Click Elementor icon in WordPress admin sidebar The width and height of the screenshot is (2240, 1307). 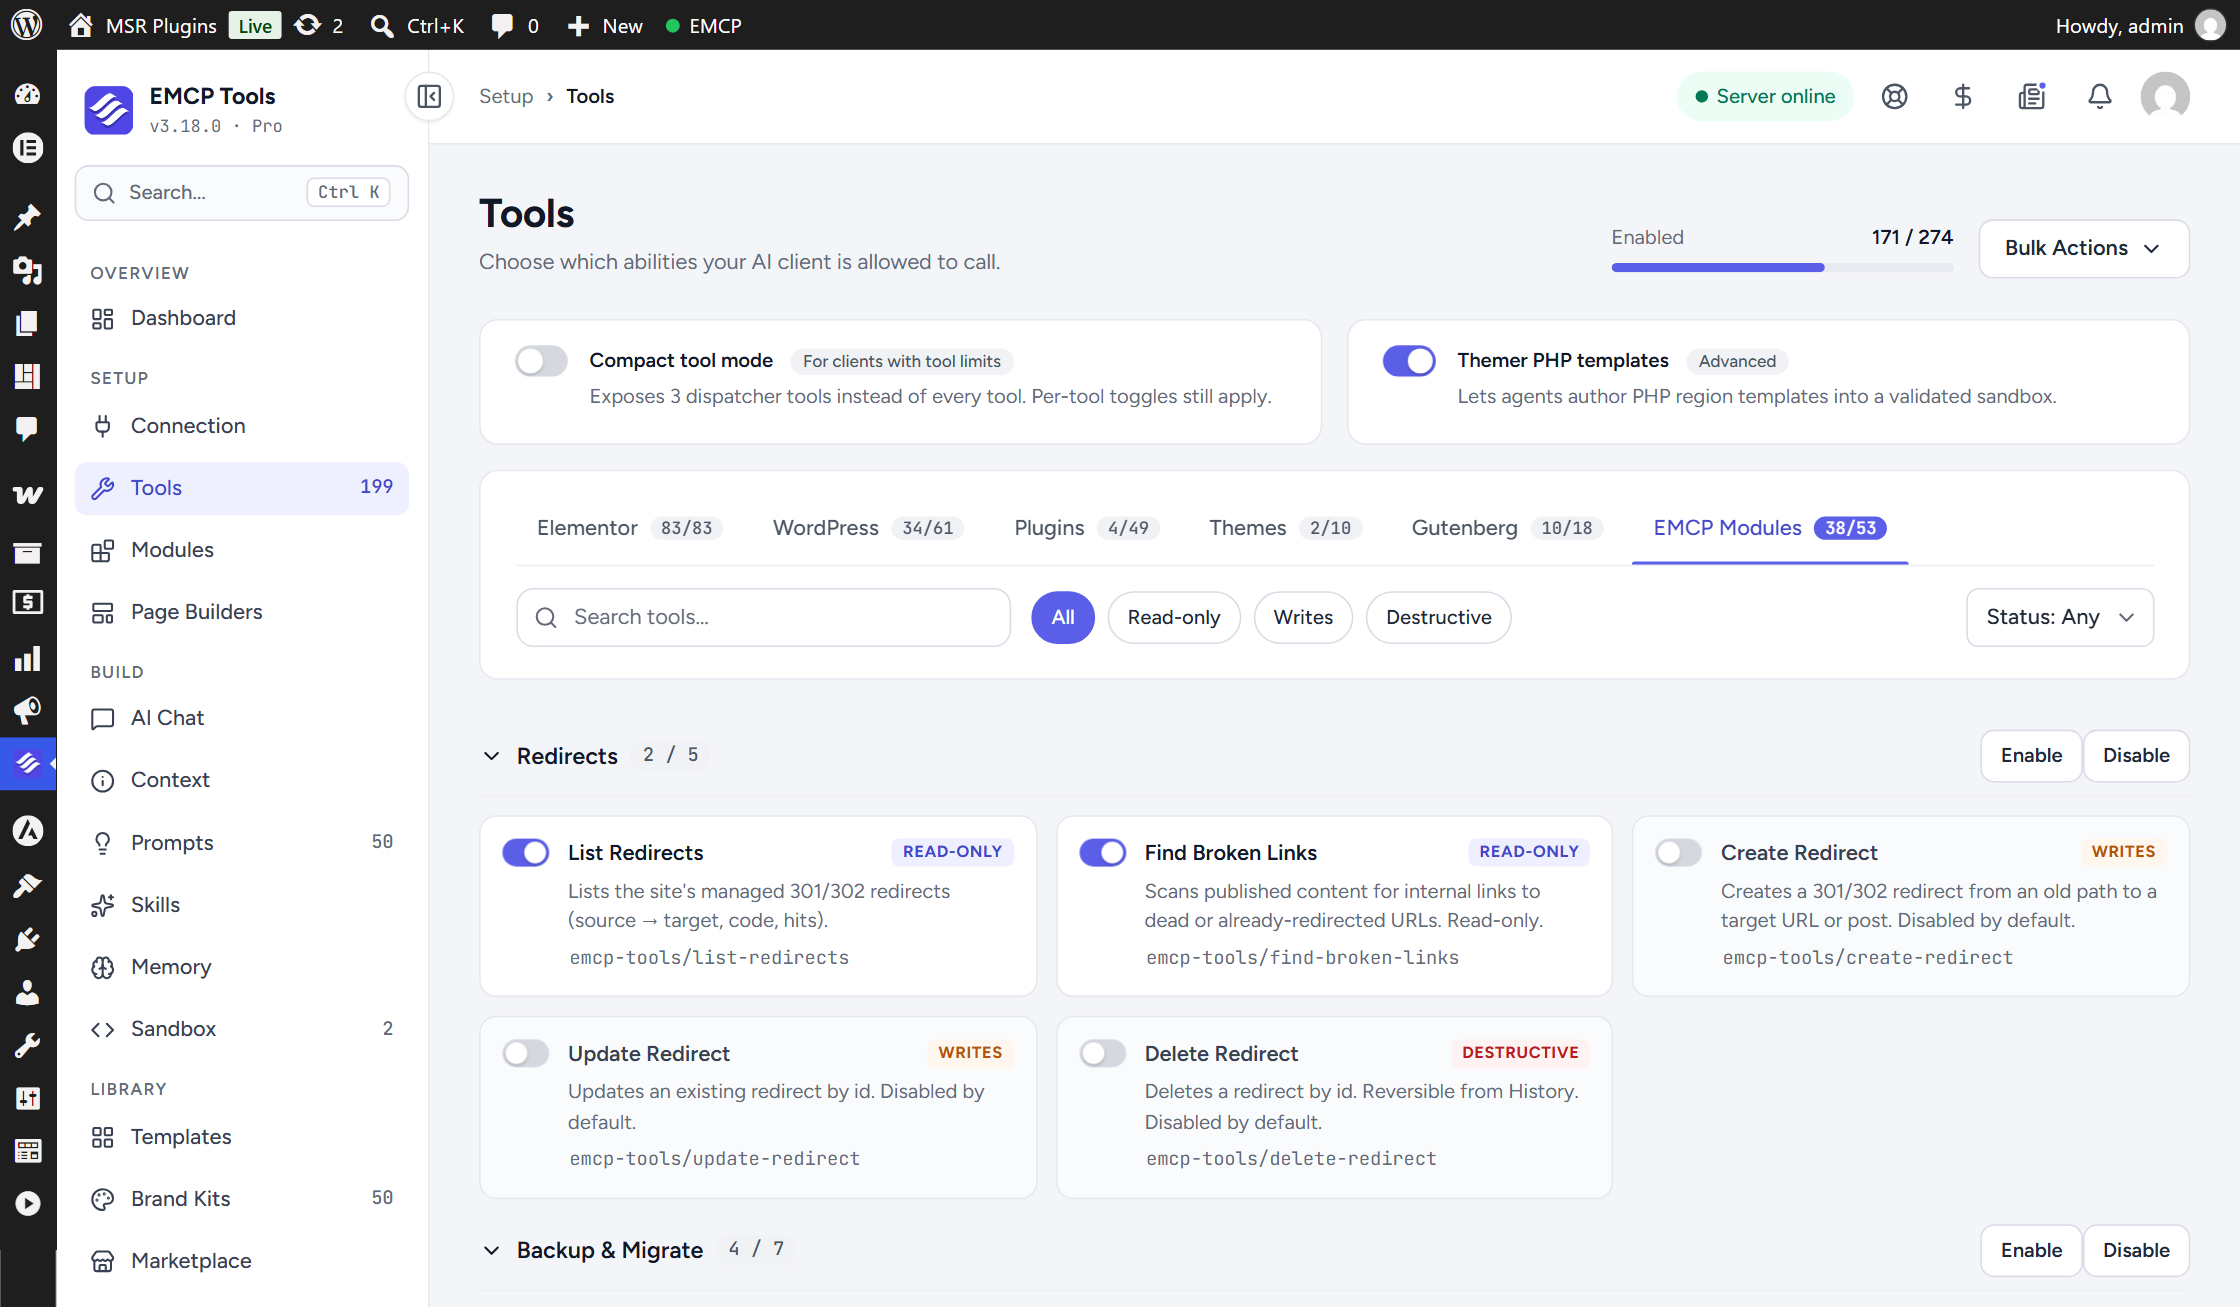28,148
